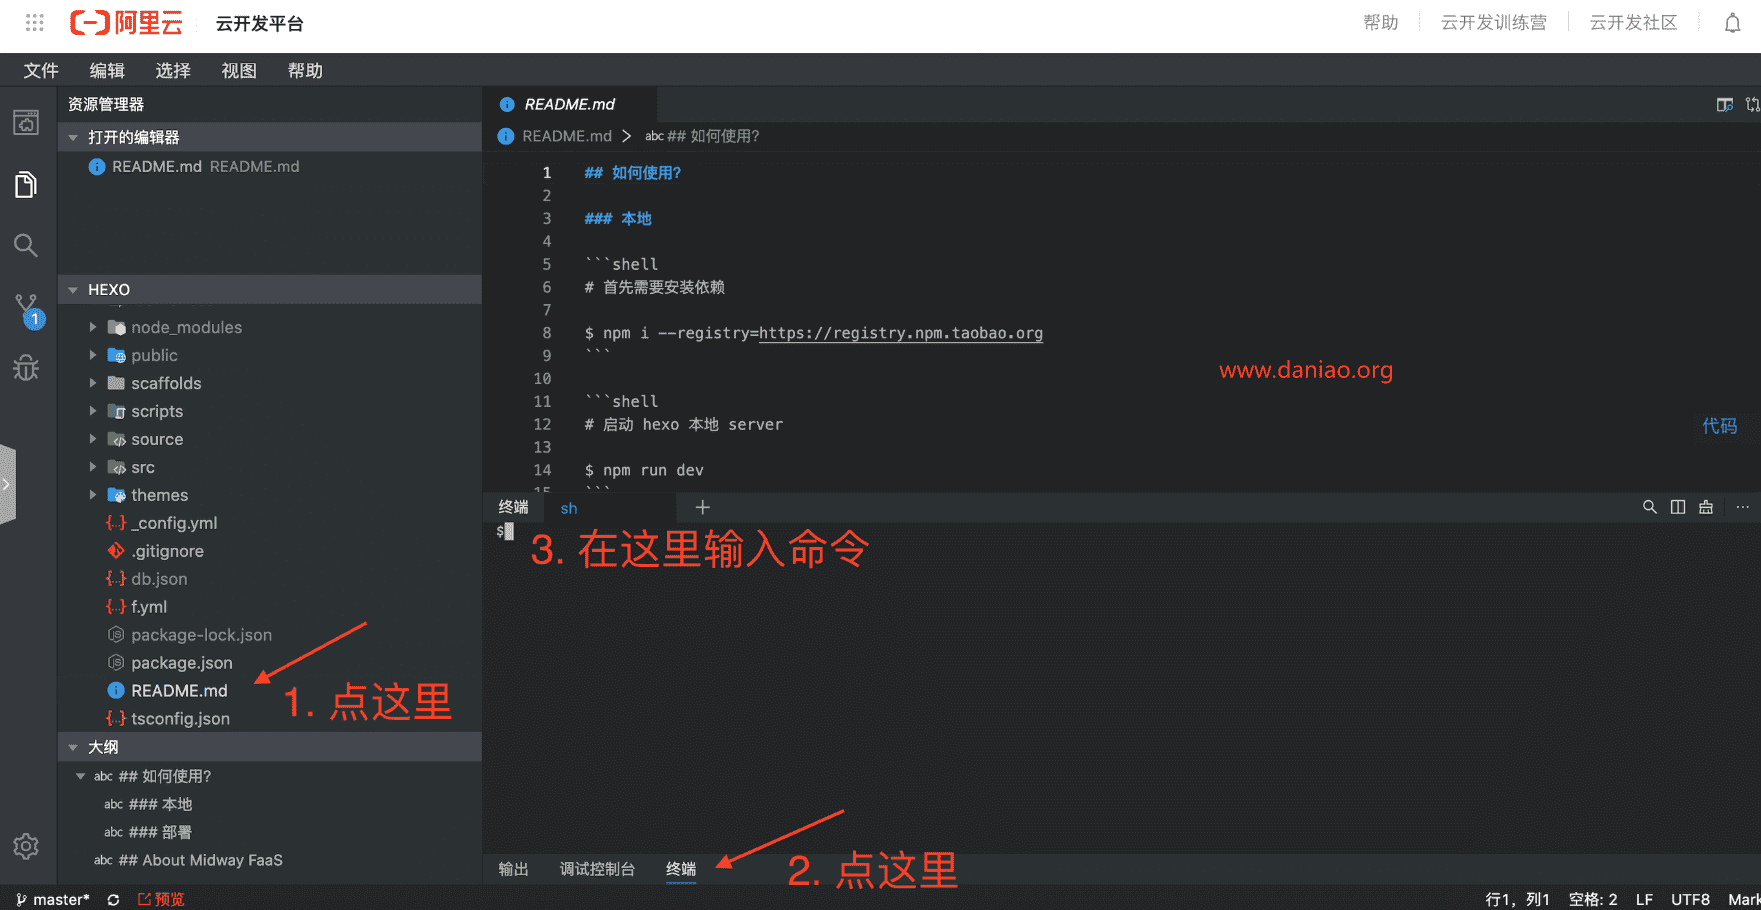Screen dimensions: 1761x910
Task: Open the debug bug icon
Action: (26, 368)
